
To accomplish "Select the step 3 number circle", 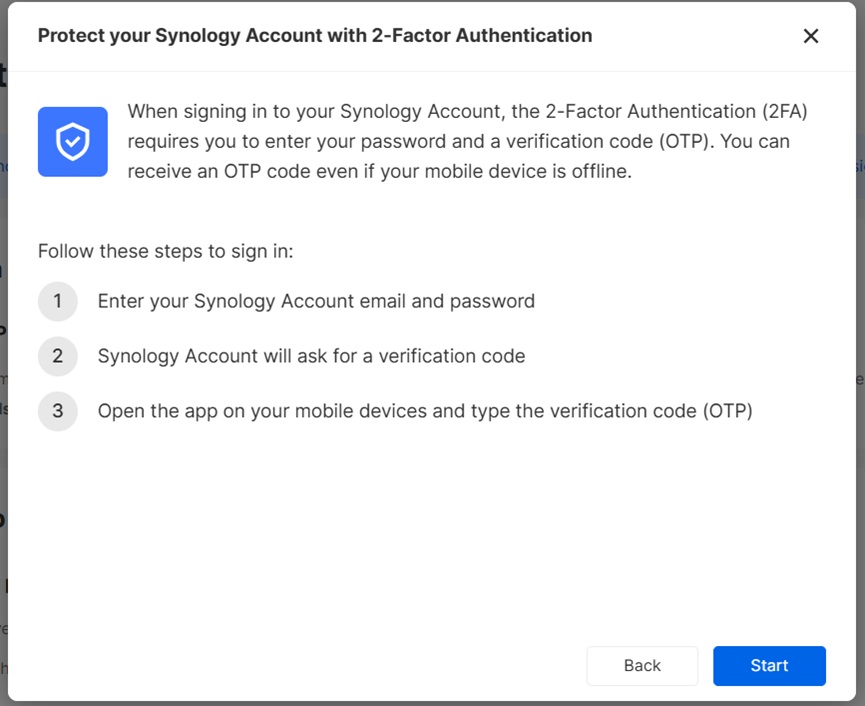I will 58,411.
